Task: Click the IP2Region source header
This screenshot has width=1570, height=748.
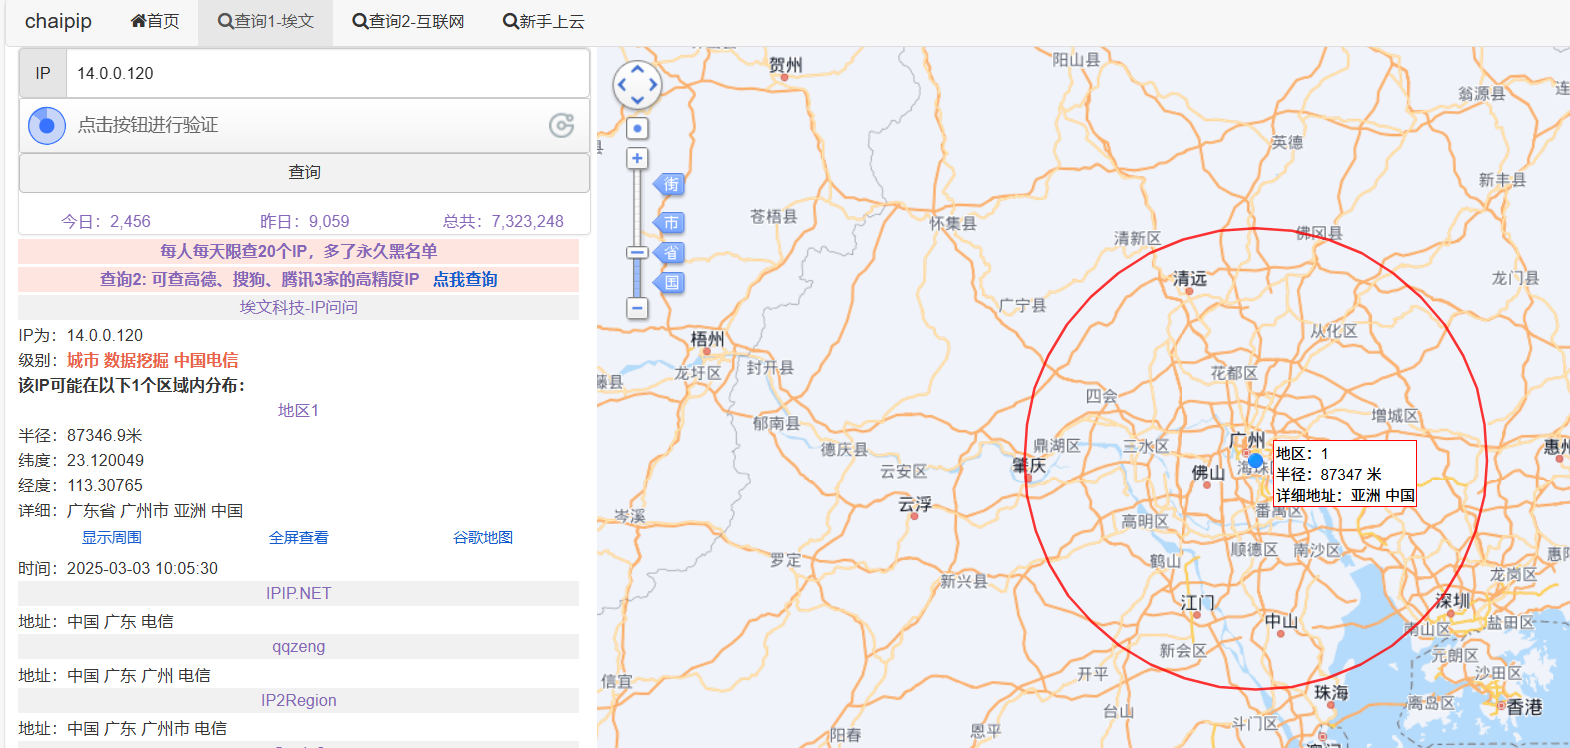Action: click(x=298, y=700)
